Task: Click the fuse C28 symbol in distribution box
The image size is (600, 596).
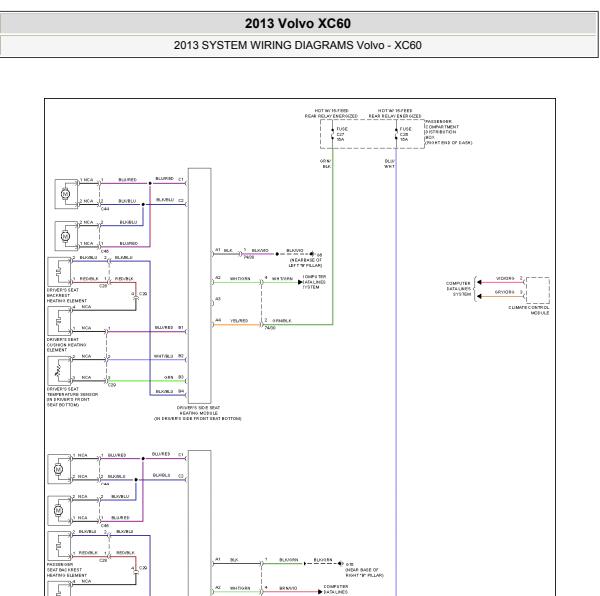Action: click(x=396, y=134)
